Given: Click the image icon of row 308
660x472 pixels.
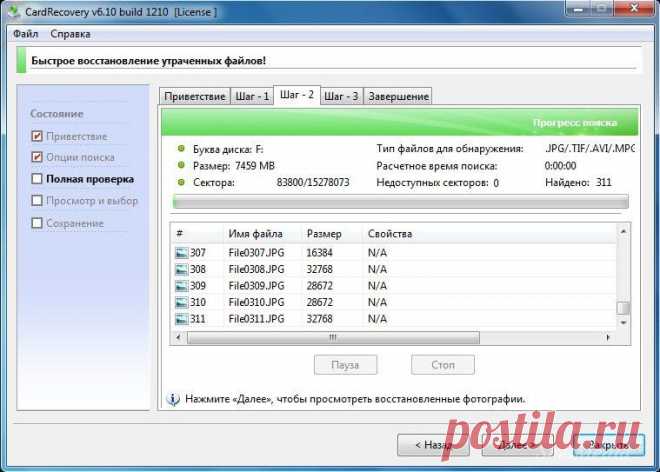Looking at the screenshot, I should (181, 269).
